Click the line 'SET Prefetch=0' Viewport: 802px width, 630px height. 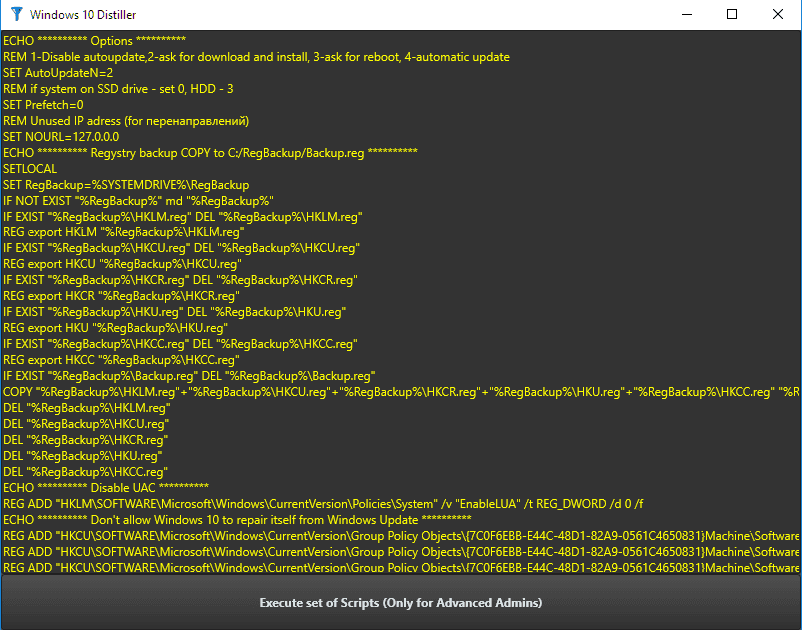tap(43, 105)
